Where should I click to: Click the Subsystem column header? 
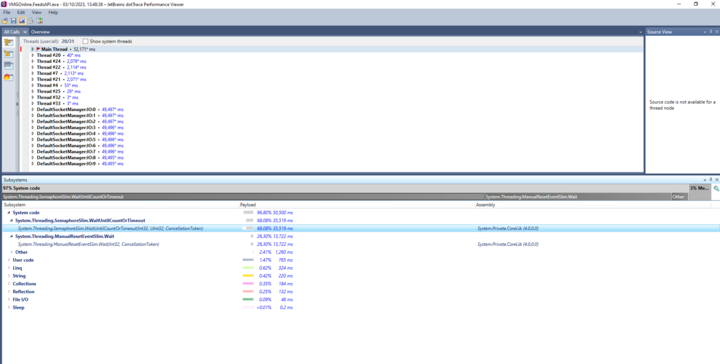coord(120,205)
